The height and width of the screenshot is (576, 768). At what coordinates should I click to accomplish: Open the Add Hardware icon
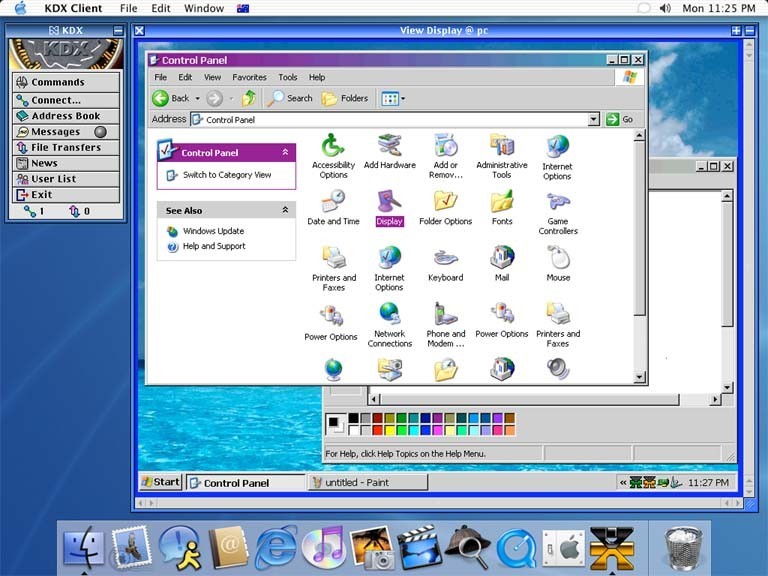point(389,151)
